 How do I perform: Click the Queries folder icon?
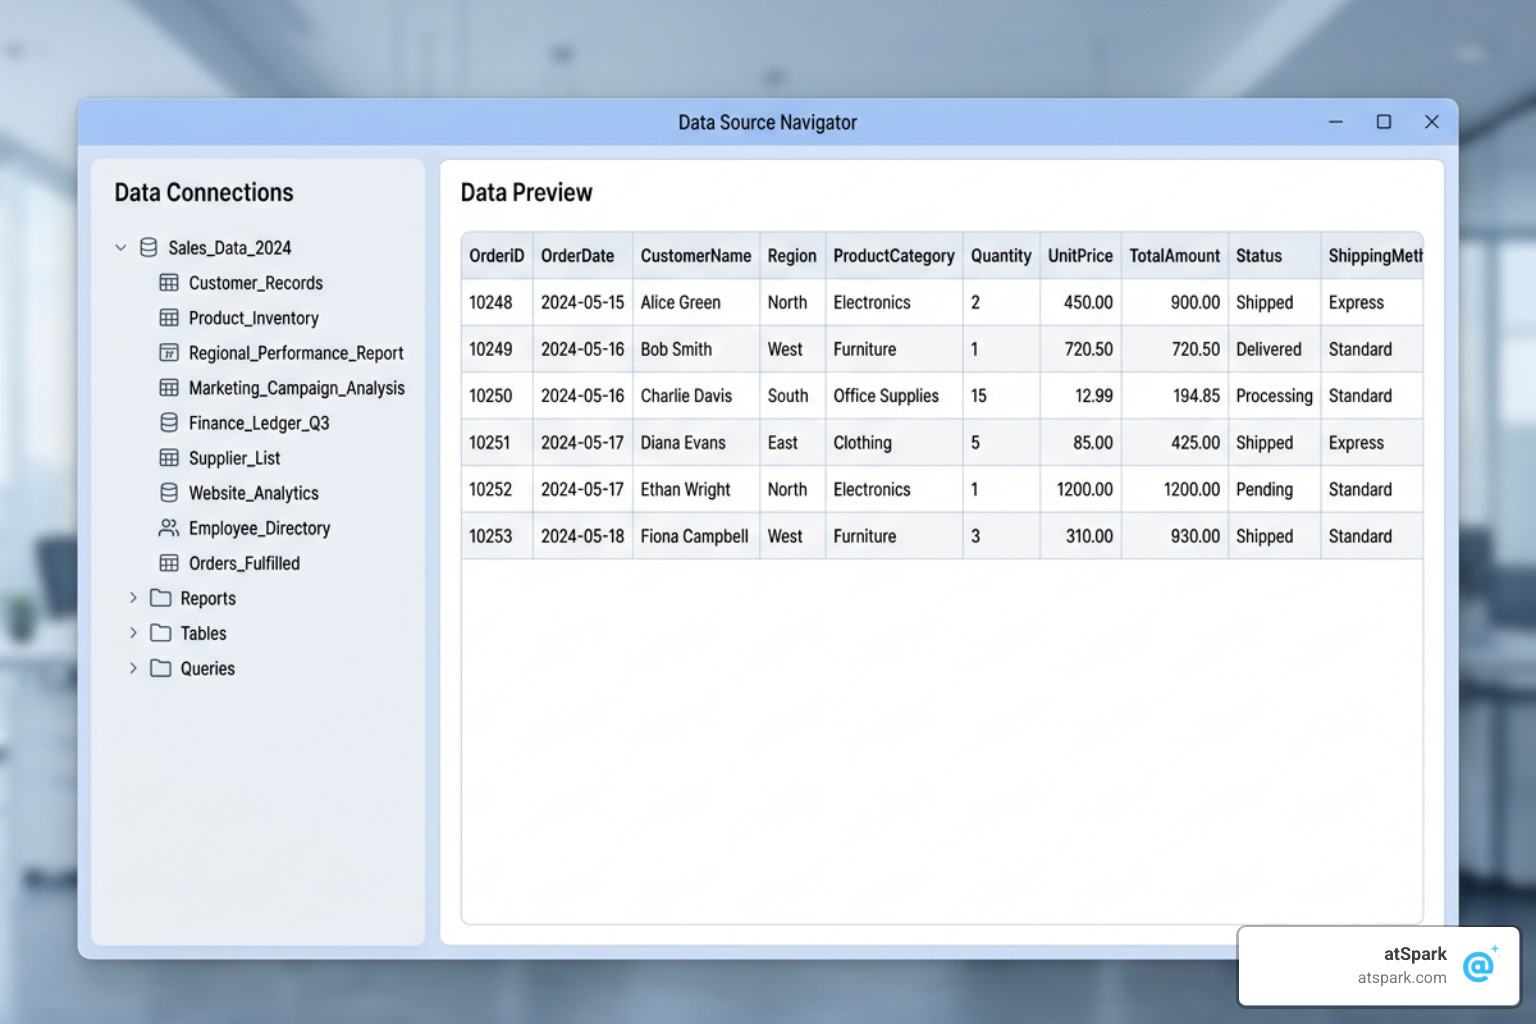161,668
